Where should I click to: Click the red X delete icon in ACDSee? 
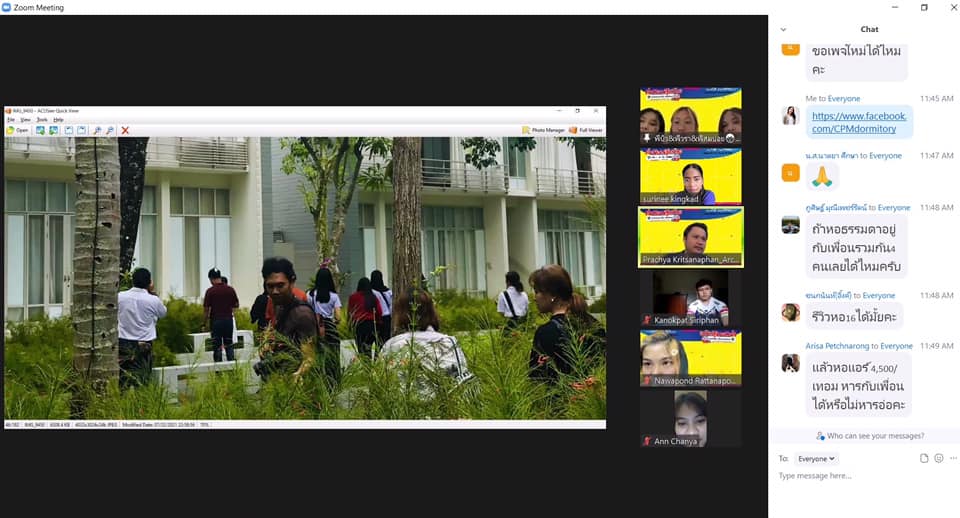pos(125,130)
